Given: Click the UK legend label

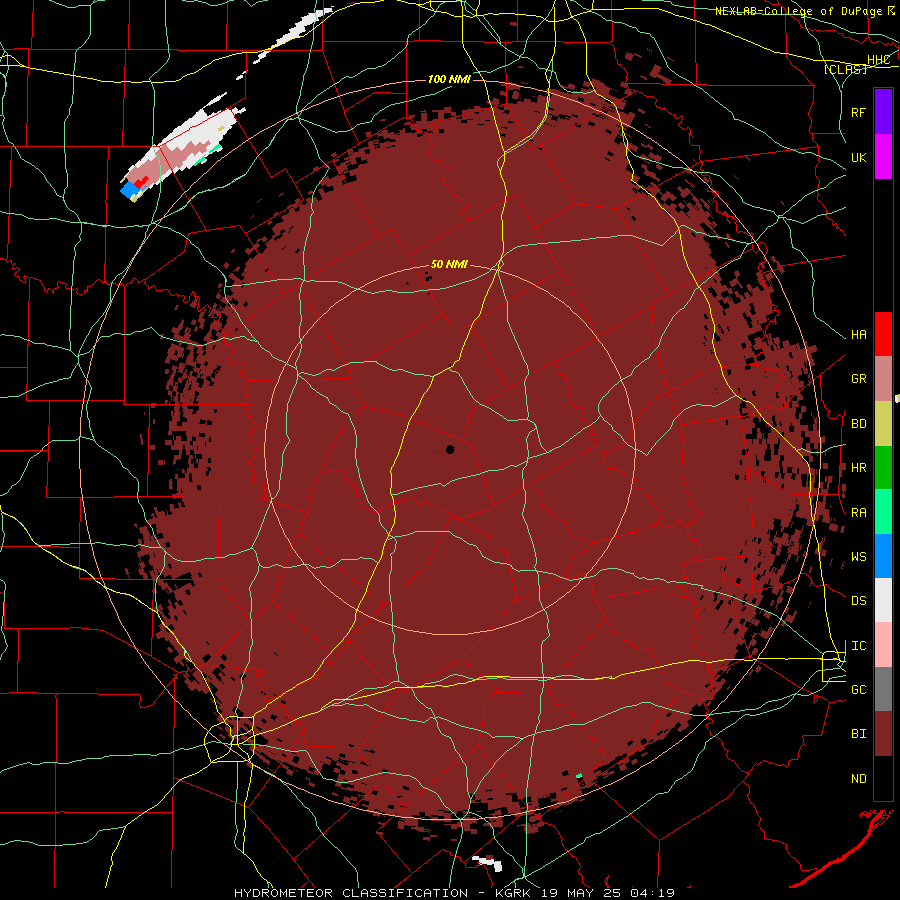Looking at the screenshot, I should click(858, 157).
